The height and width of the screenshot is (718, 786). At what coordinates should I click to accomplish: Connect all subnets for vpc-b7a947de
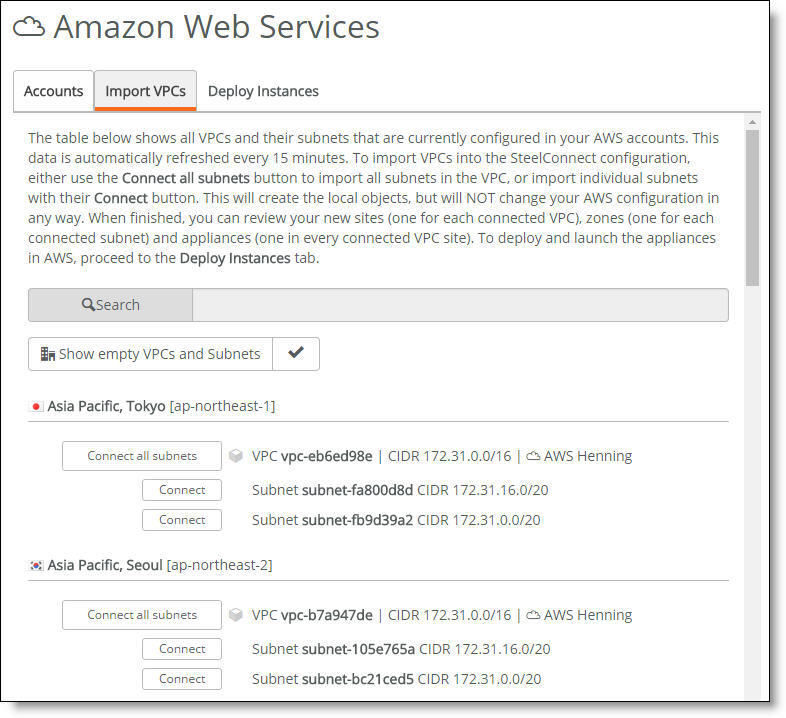(142, 615)
